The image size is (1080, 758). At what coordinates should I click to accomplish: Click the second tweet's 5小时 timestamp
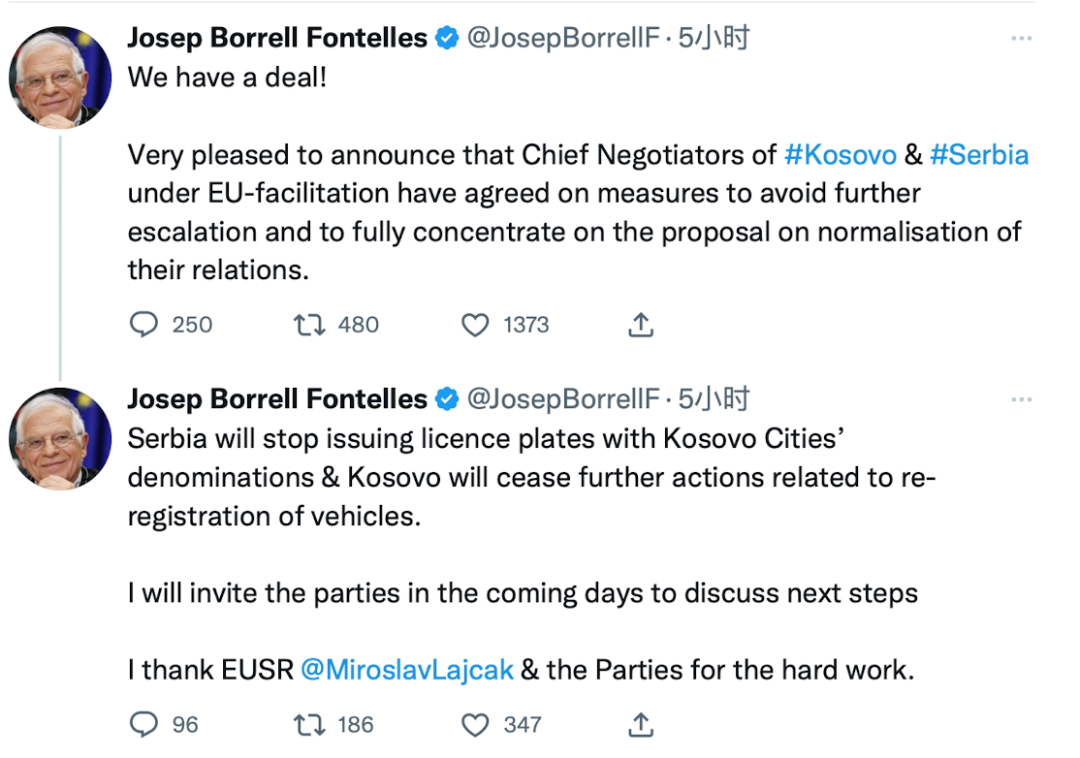pos(714,399)
